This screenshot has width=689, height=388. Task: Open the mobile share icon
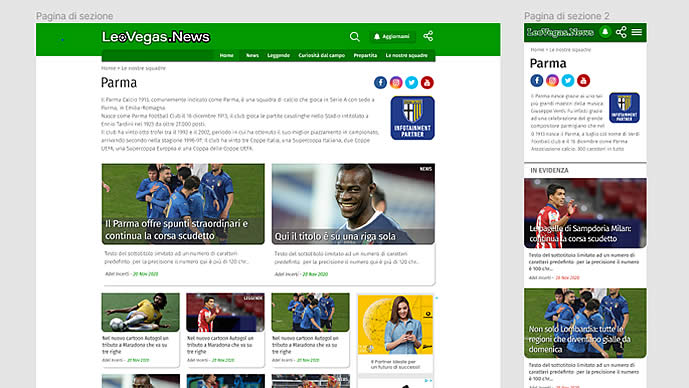click(x=621, y=32)
